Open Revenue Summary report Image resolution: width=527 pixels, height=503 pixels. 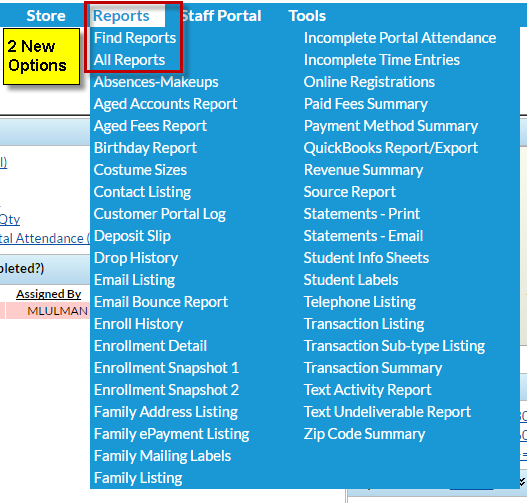(x=363, y=170)
